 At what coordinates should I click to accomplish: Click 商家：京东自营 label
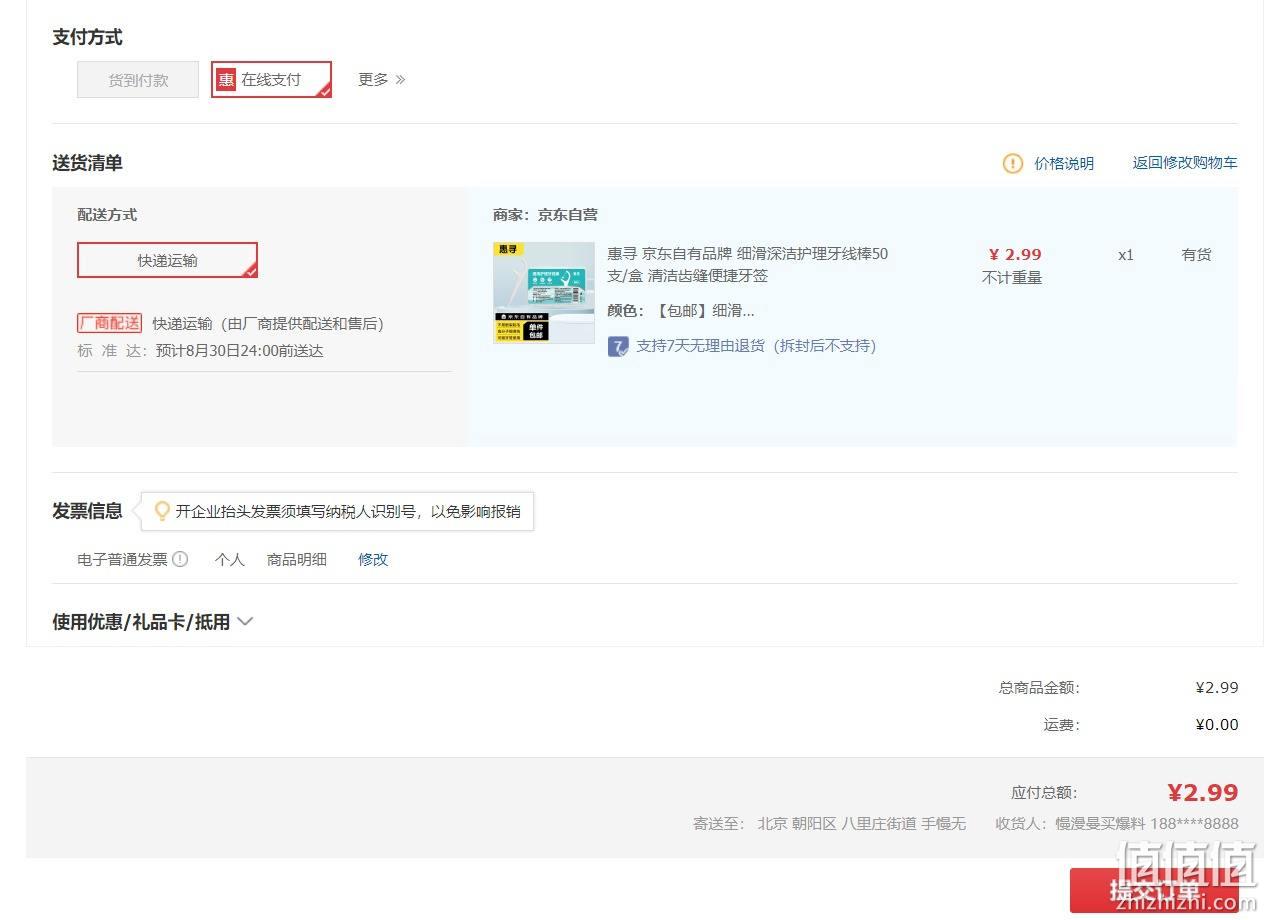545,215
